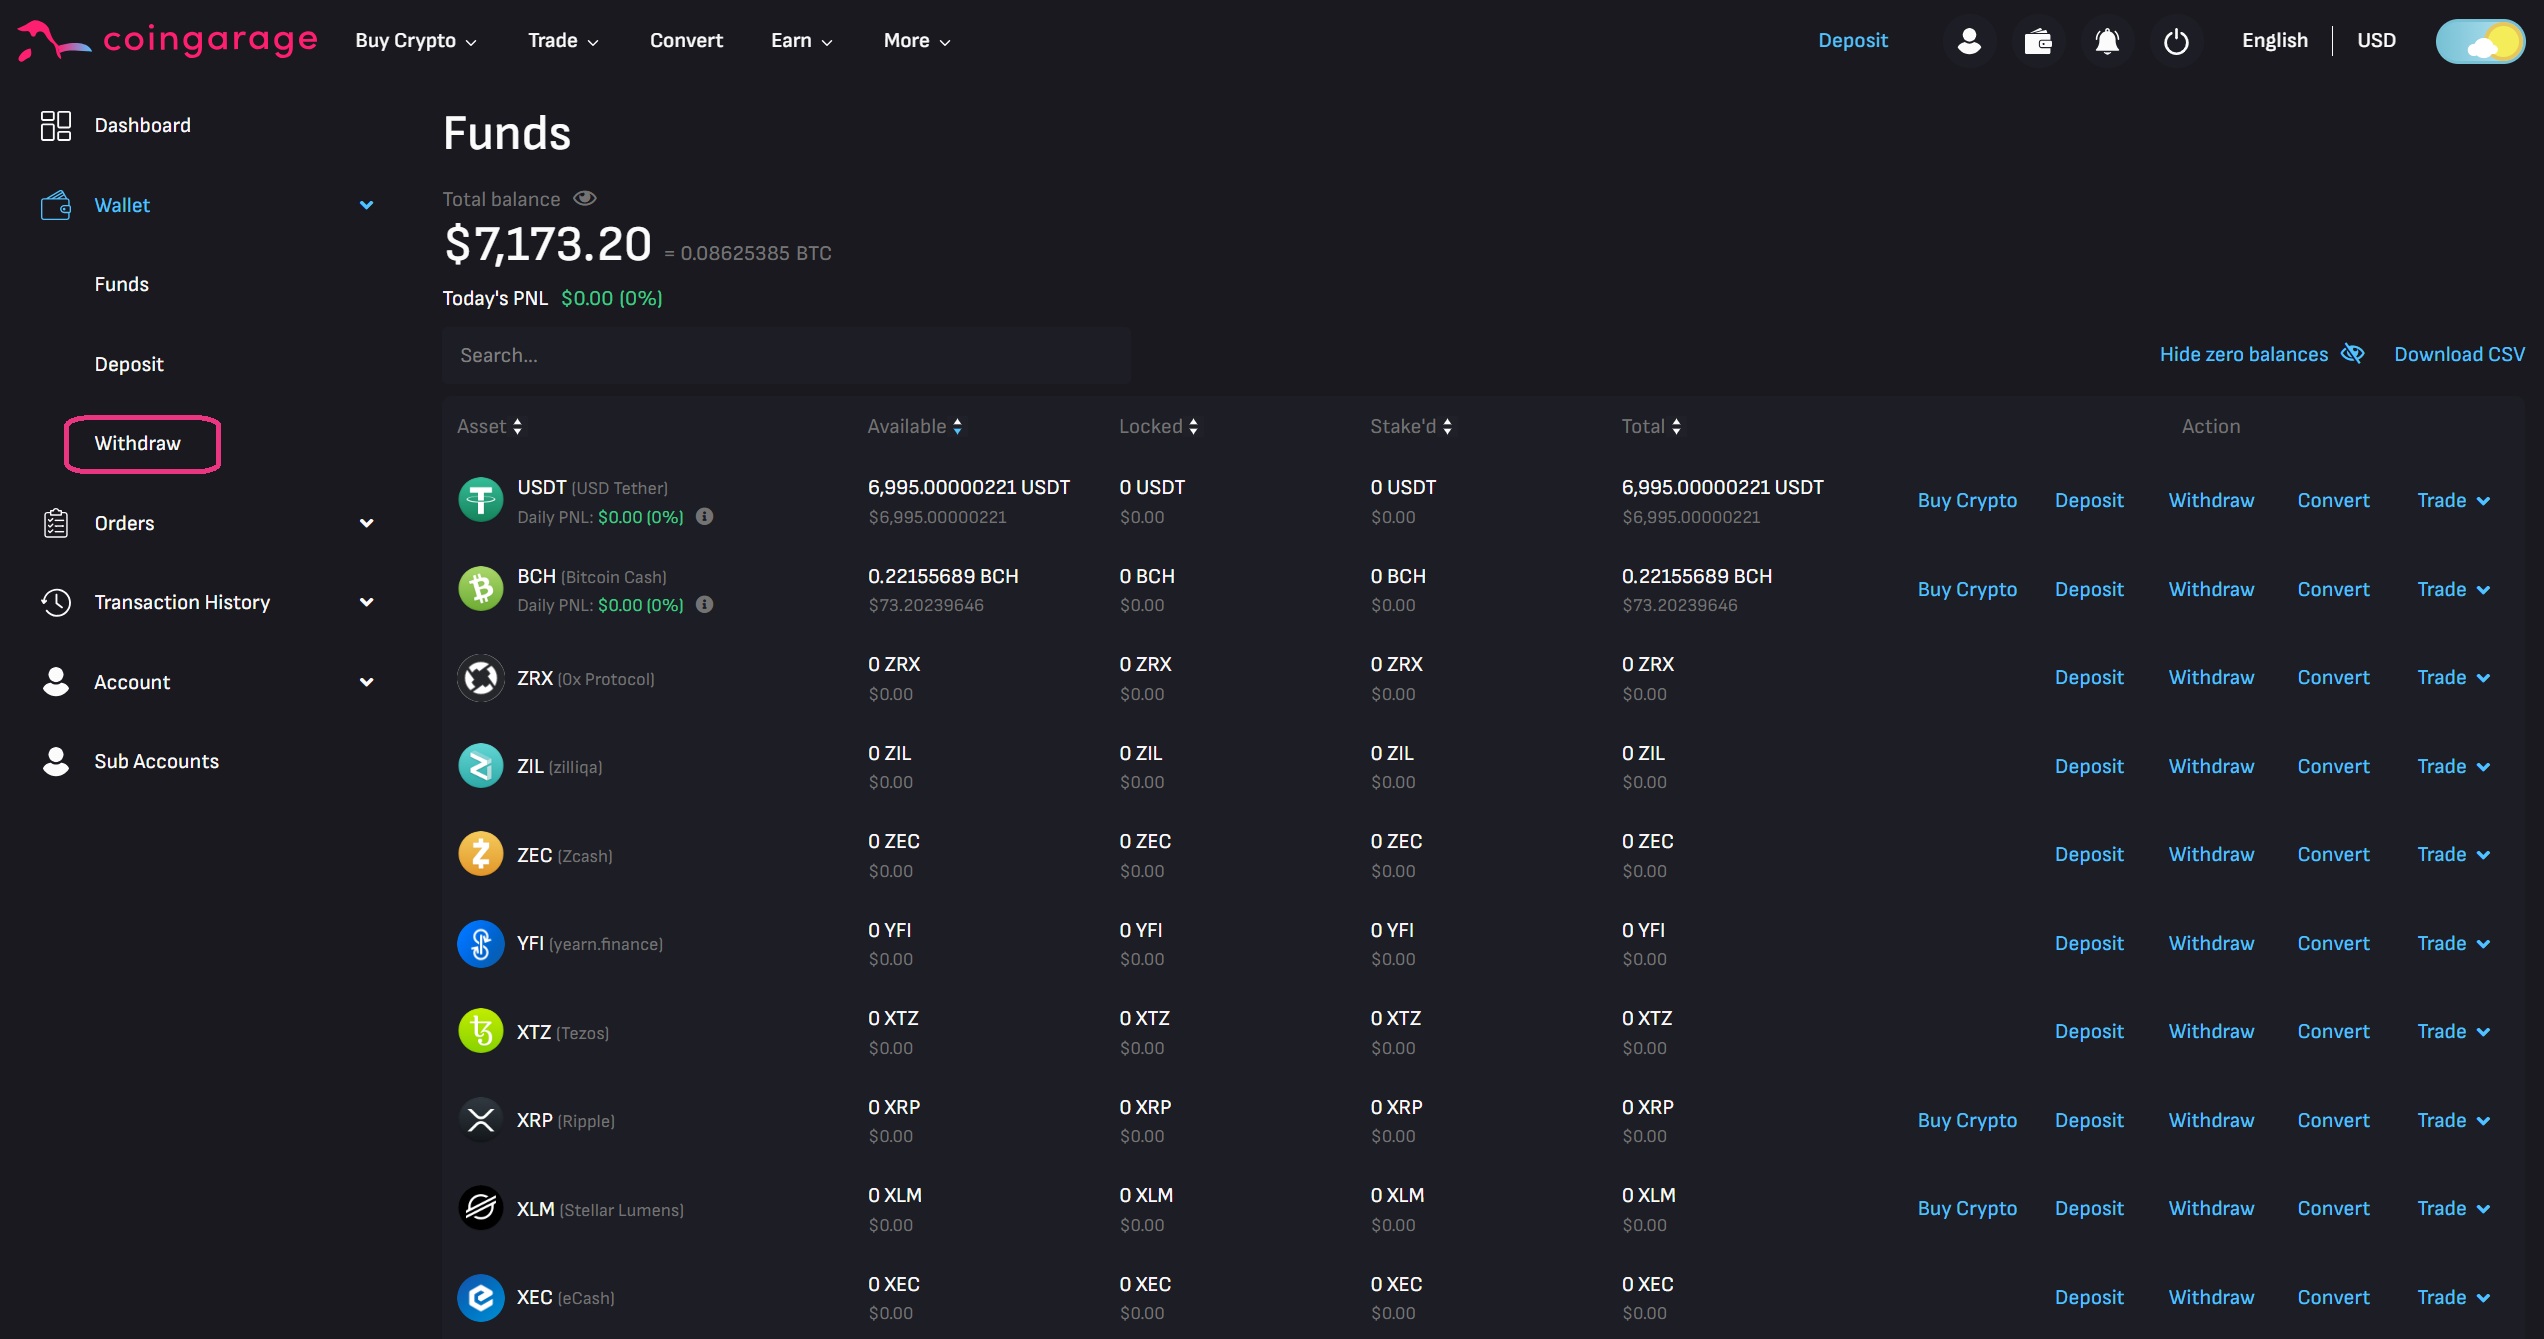The width and height of the screenshot is (2544, 1339).
Task: Click the power logout icon
Action: (2175, 41)
